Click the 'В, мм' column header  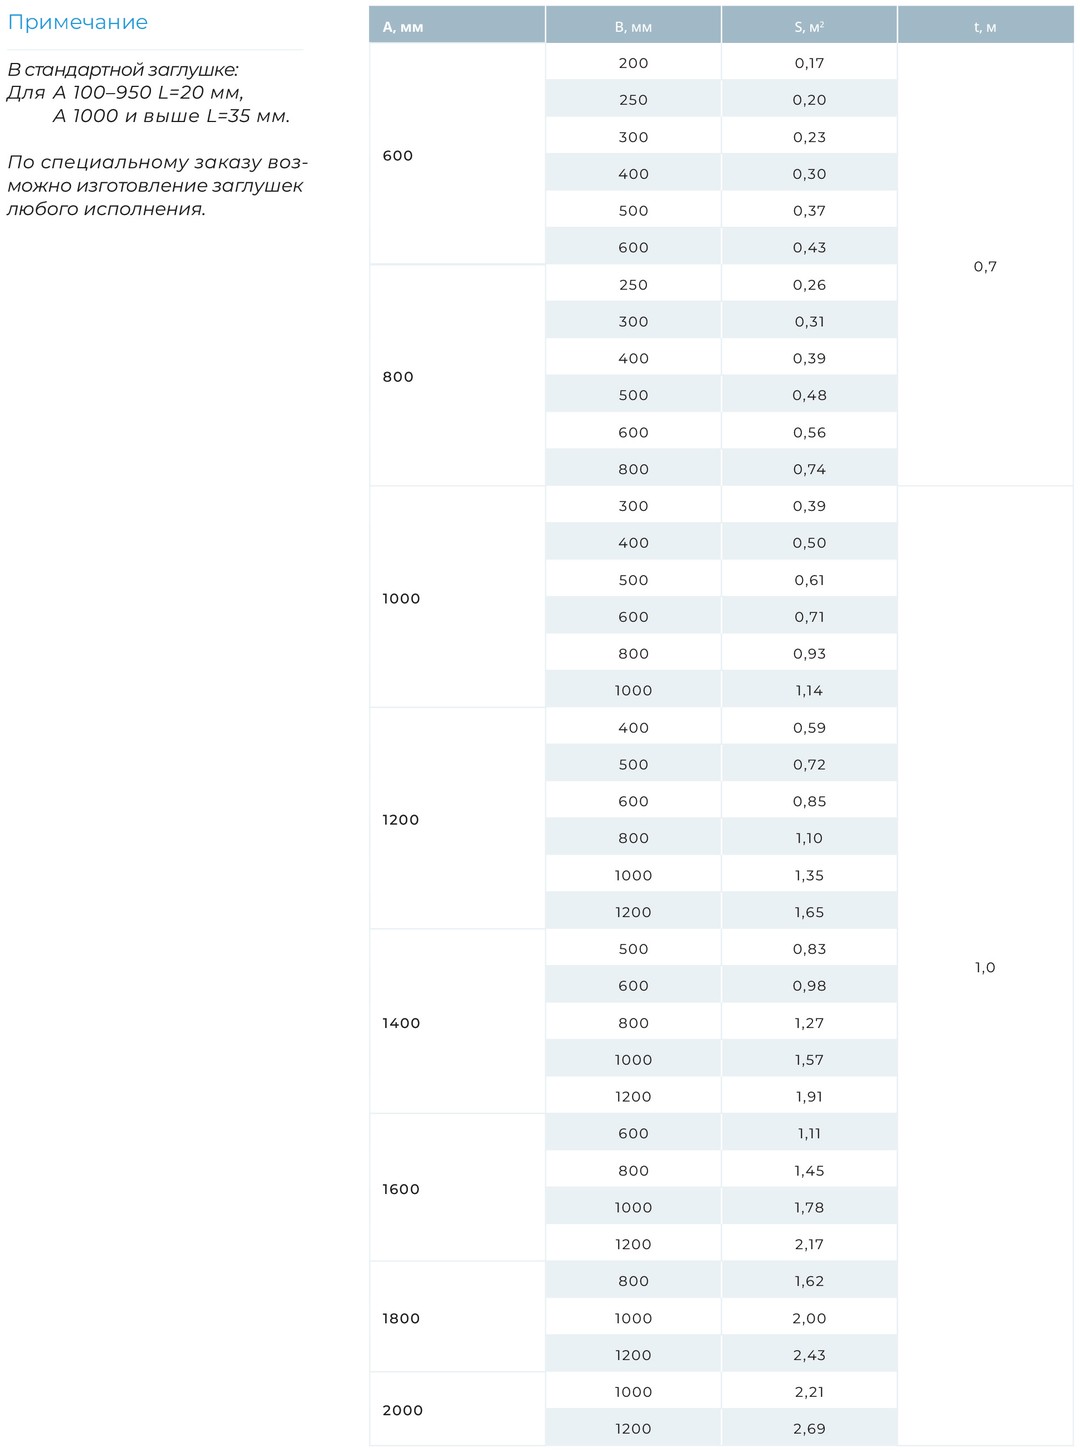click(x=633, y=26)
